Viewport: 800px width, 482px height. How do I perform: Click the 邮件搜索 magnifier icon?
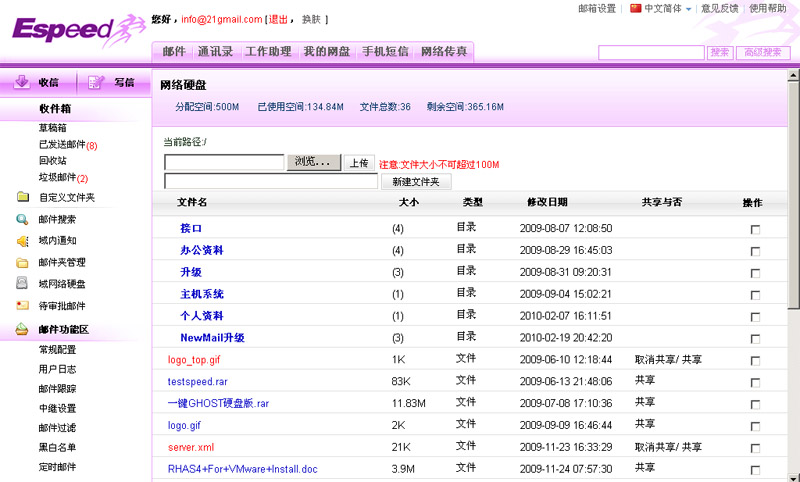pyautogui.click(x=22, y=219)
